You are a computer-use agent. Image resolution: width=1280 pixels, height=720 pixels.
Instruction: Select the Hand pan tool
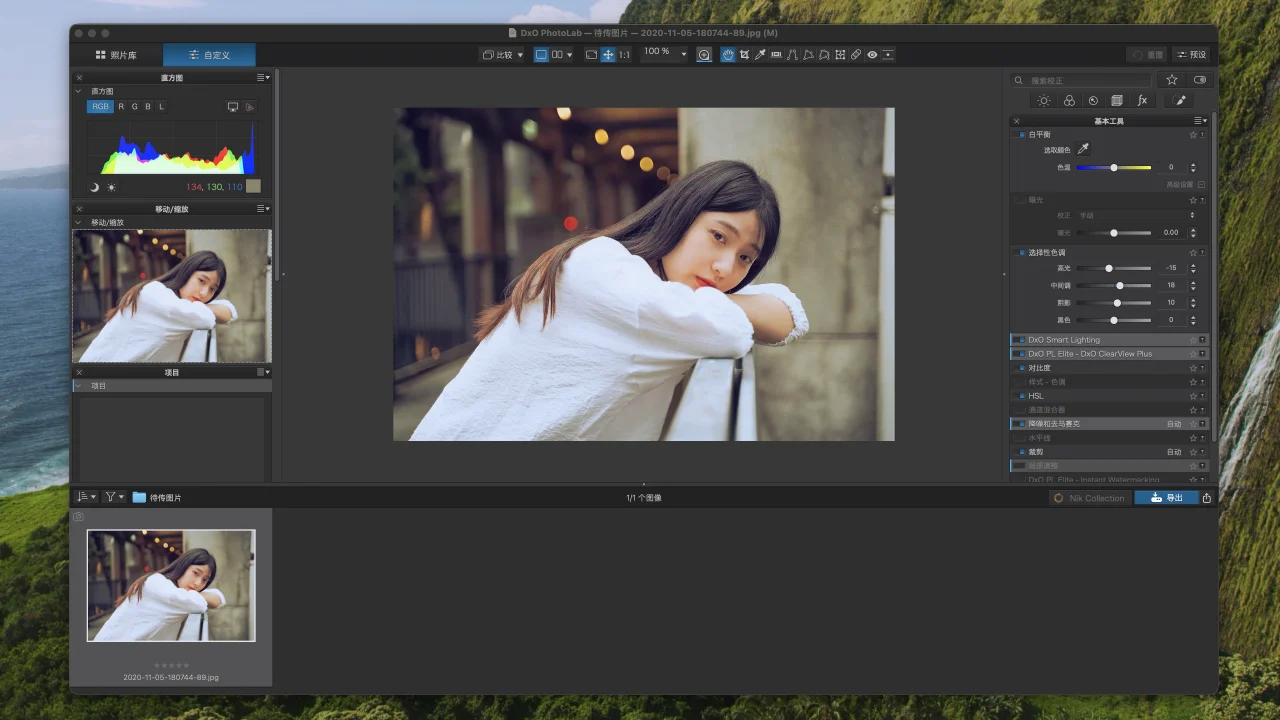point(728,55)
